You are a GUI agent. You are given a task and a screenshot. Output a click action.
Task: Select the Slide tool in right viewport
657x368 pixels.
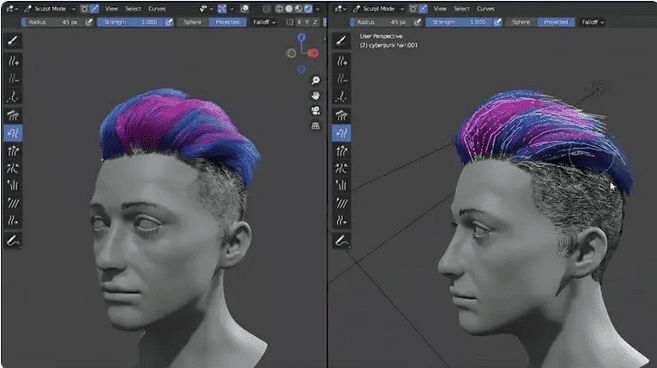pyautogui.click(x=341, y=220)
